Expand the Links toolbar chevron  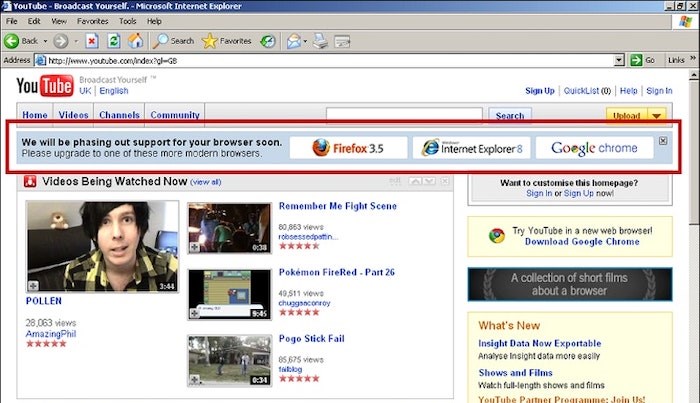point(692,58)
